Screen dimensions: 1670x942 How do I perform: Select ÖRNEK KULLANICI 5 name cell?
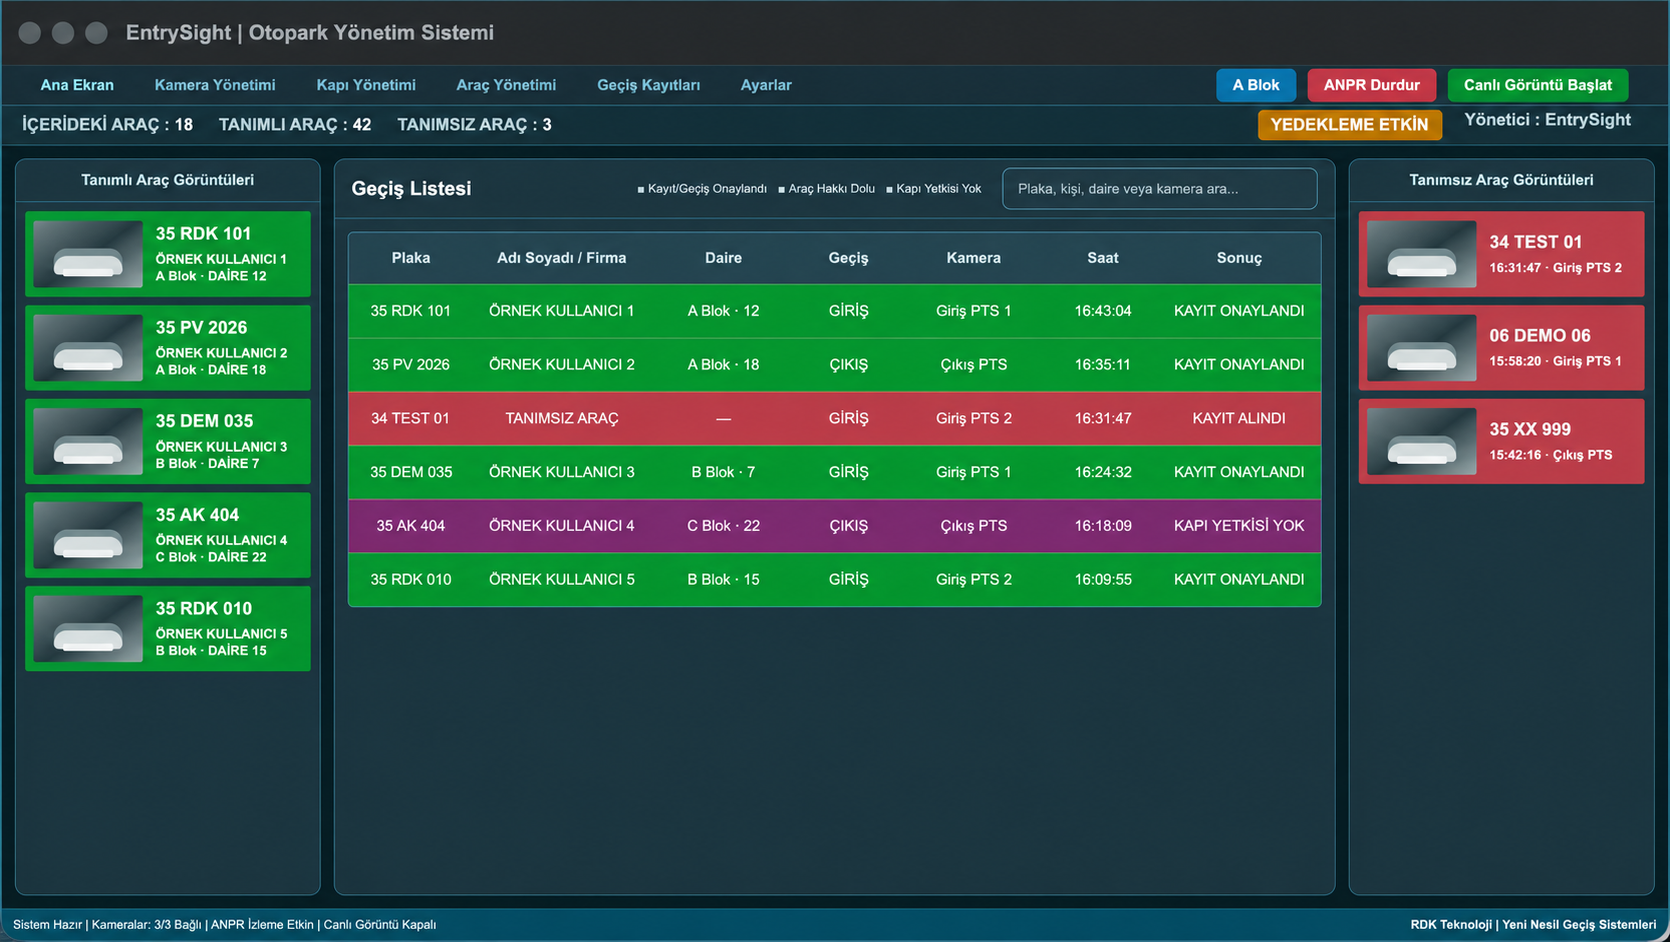(x=562, y=579)
